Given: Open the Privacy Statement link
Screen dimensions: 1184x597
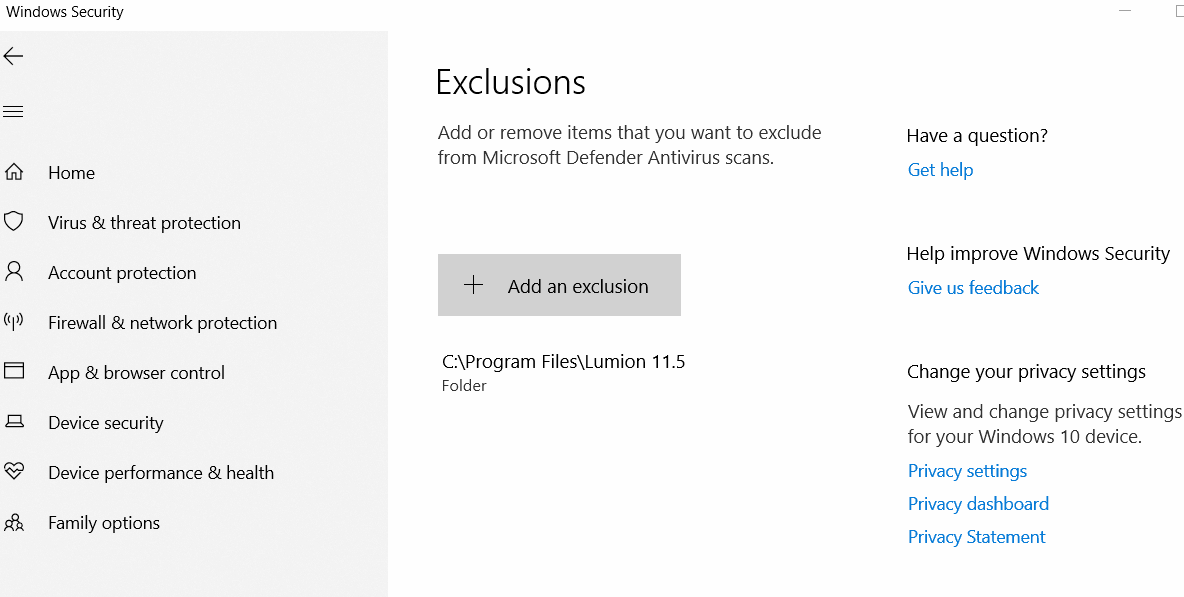Looking at the screenshot, I should 976,537.
